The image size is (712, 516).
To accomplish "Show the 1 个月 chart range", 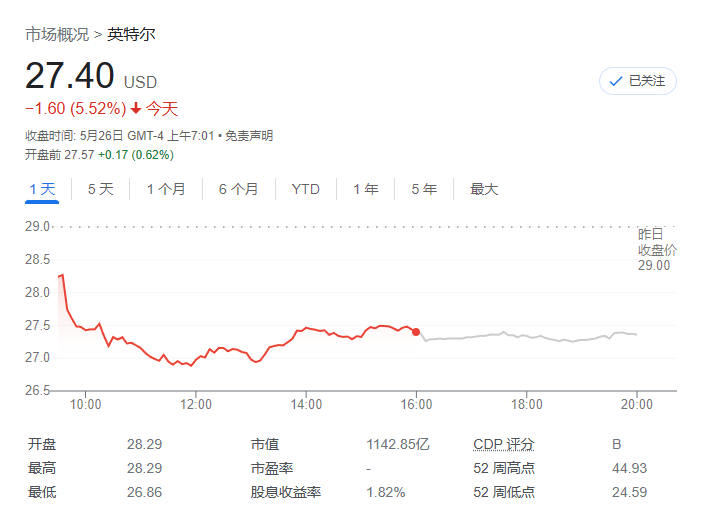I will [x=166, y=189].
